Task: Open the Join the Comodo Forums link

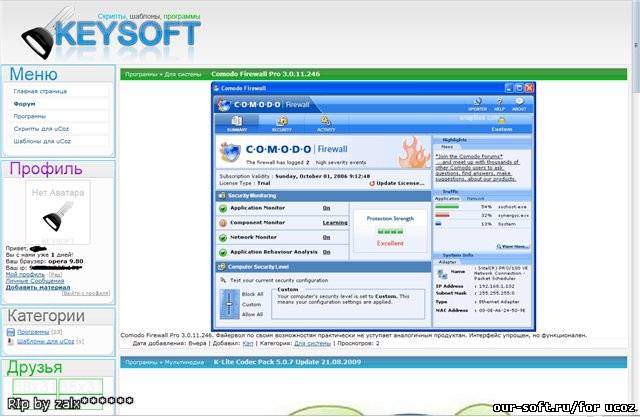Action: [469, 156]
